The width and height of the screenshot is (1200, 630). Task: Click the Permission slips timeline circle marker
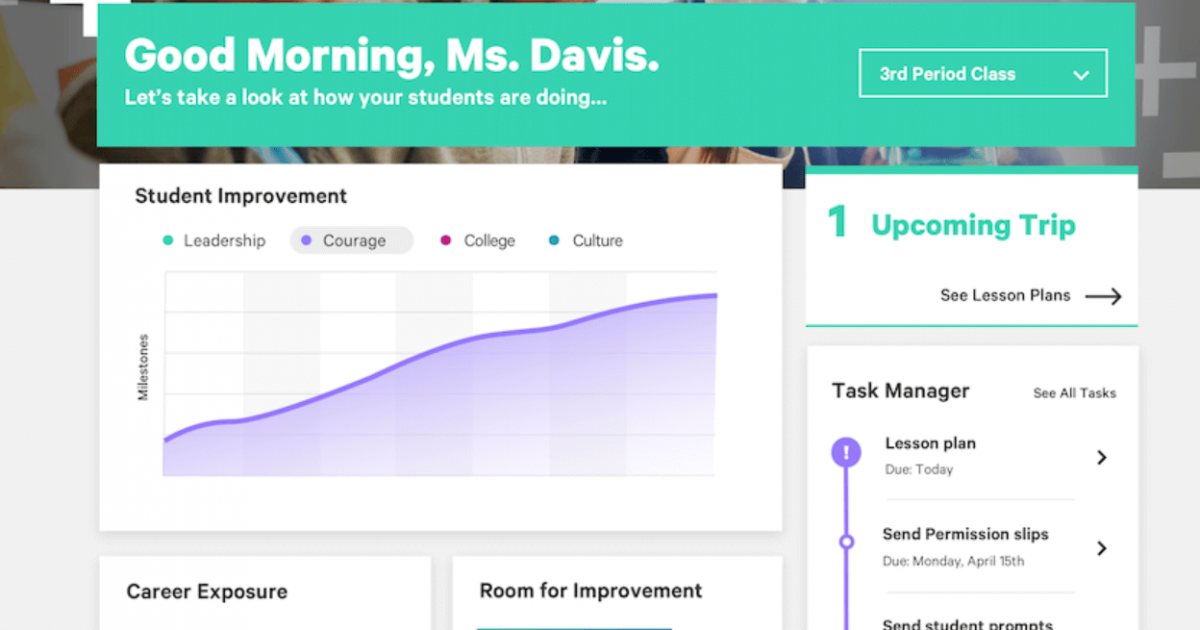846,542
